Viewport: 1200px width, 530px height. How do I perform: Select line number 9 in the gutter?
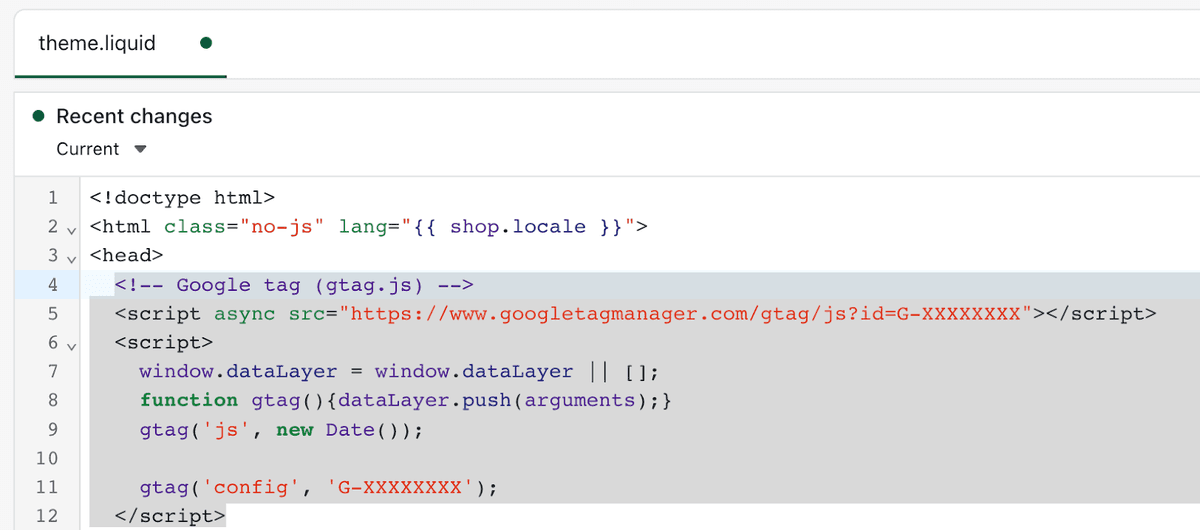pos(52,430)
